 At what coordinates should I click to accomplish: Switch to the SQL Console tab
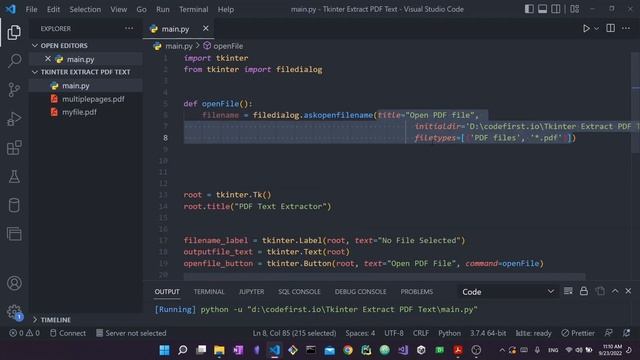(299, 291)
